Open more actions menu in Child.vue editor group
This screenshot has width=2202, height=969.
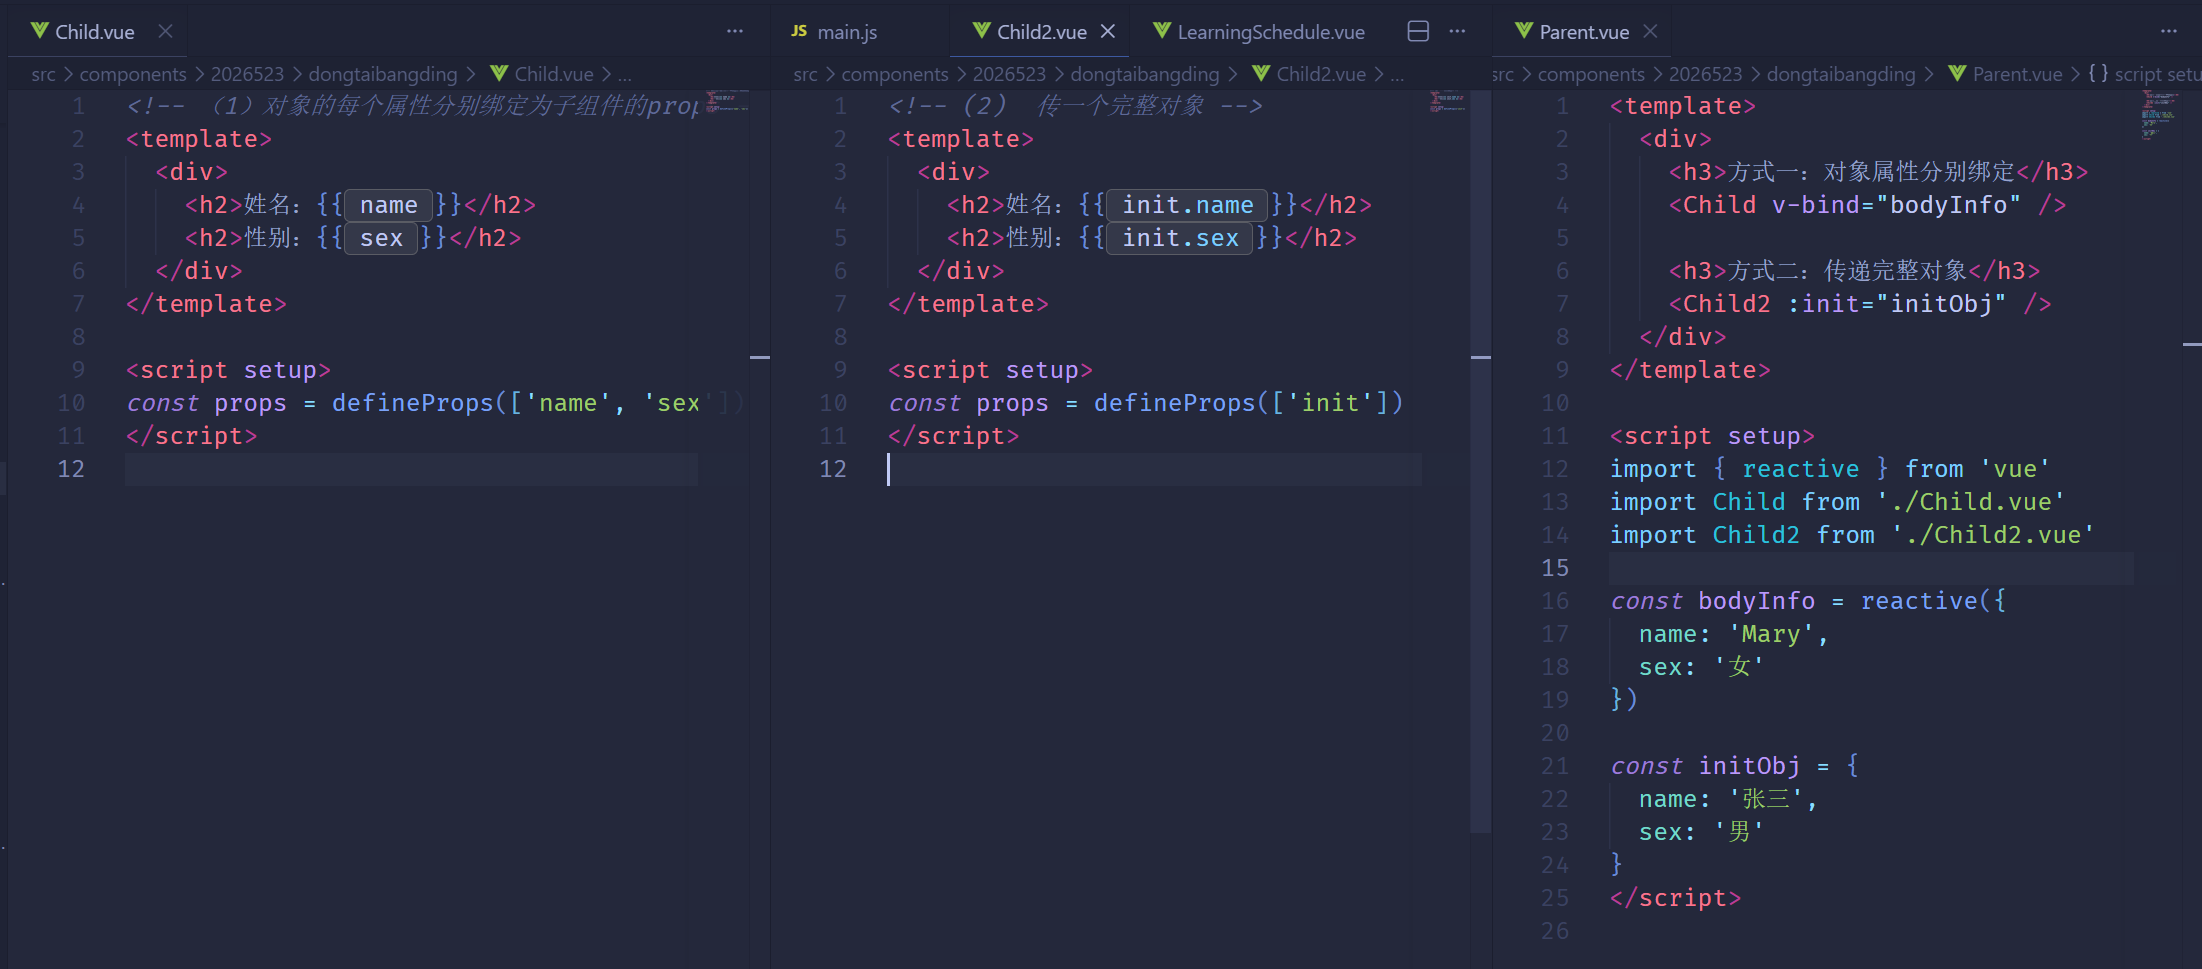coord(735,31)
